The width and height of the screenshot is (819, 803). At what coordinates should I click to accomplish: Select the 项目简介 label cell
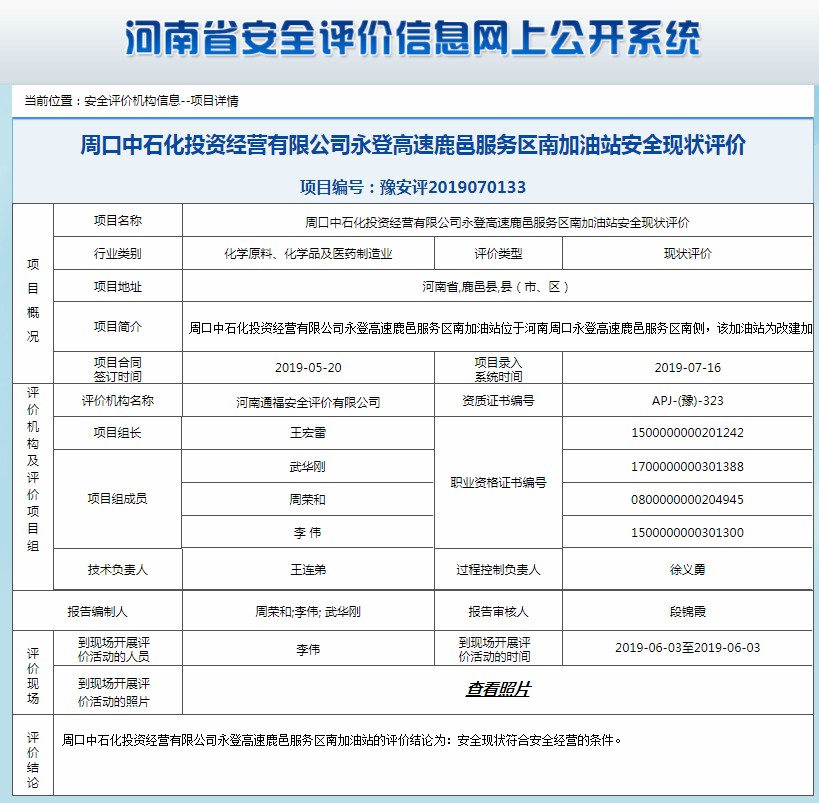point(118,327)
